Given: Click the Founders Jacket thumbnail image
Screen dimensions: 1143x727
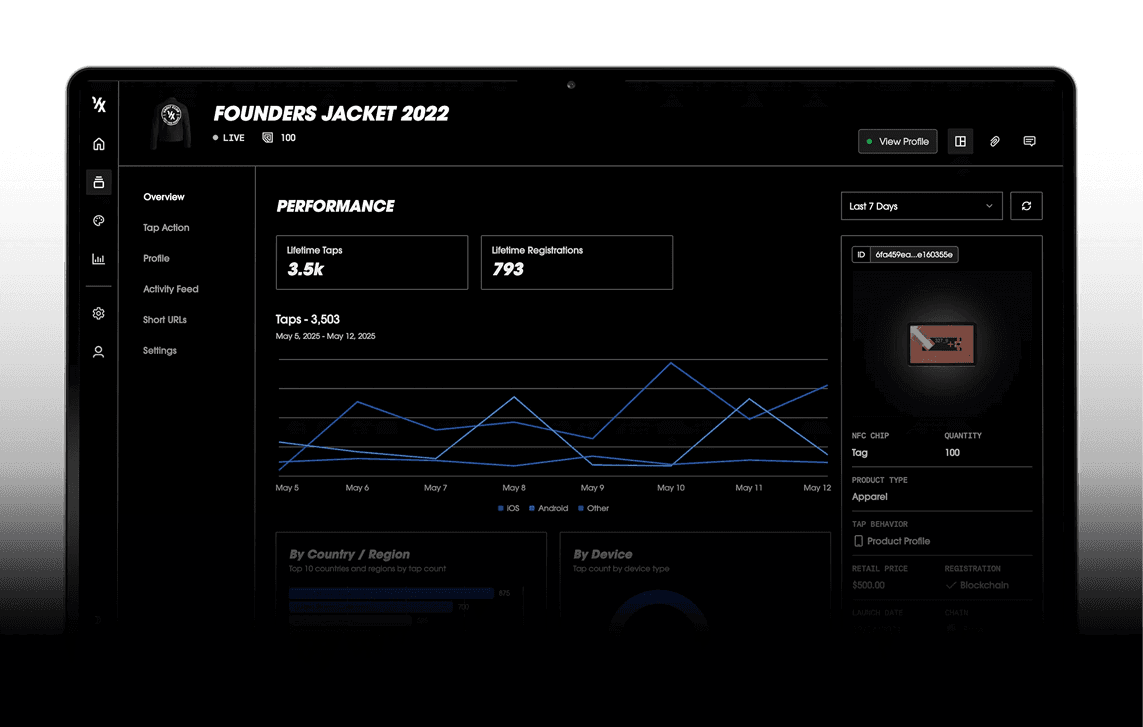Looking at the screenshot, I should click(171, 123).
